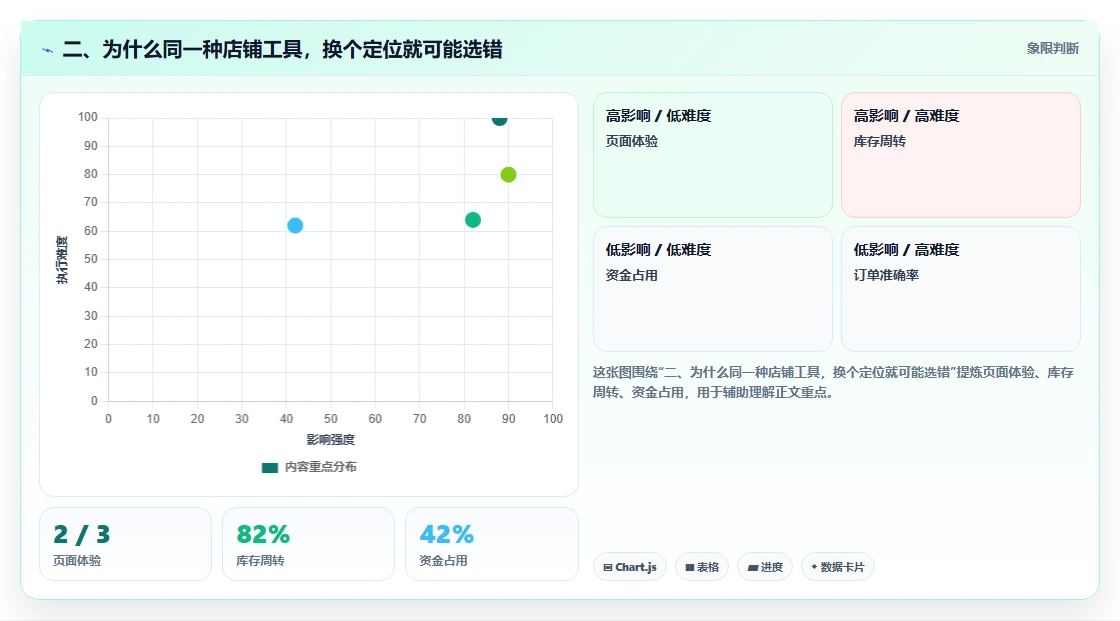The height and width of the screenshot is (621, 1120).
Task: Click the lime green scatter point at 90
Action: [508, 174]
